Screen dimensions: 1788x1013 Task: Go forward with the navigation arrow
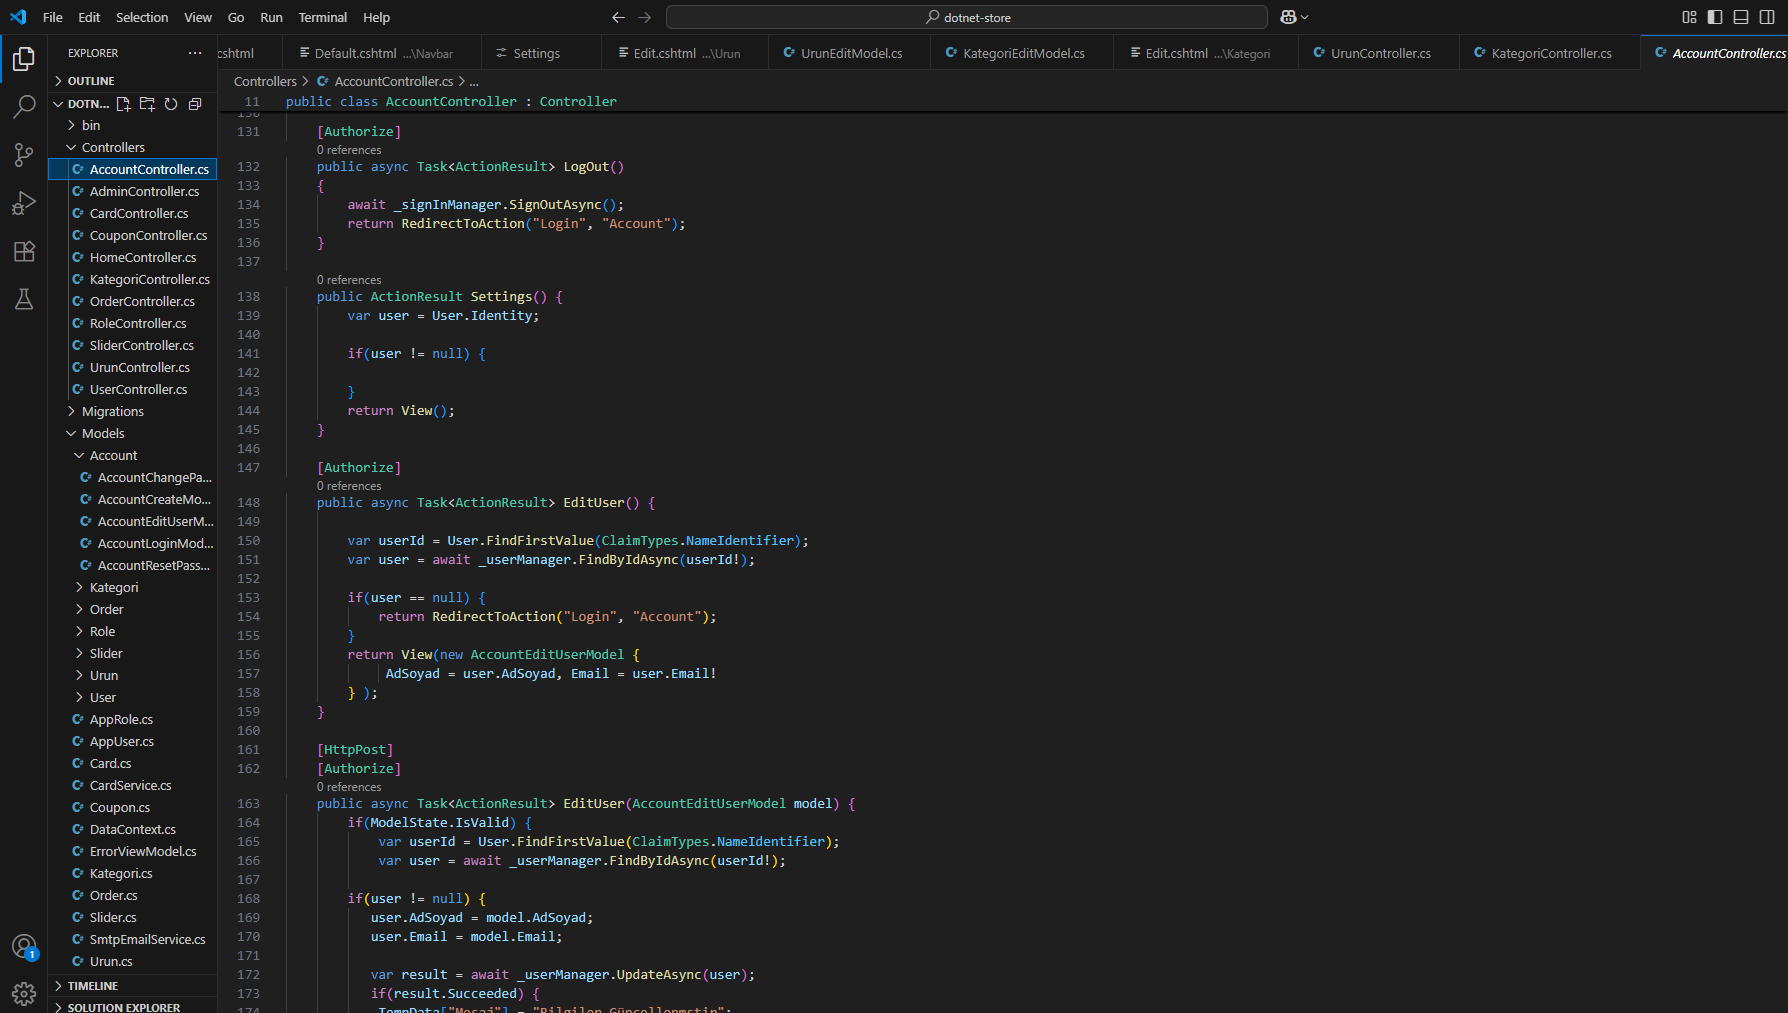(x=645, y=17)
